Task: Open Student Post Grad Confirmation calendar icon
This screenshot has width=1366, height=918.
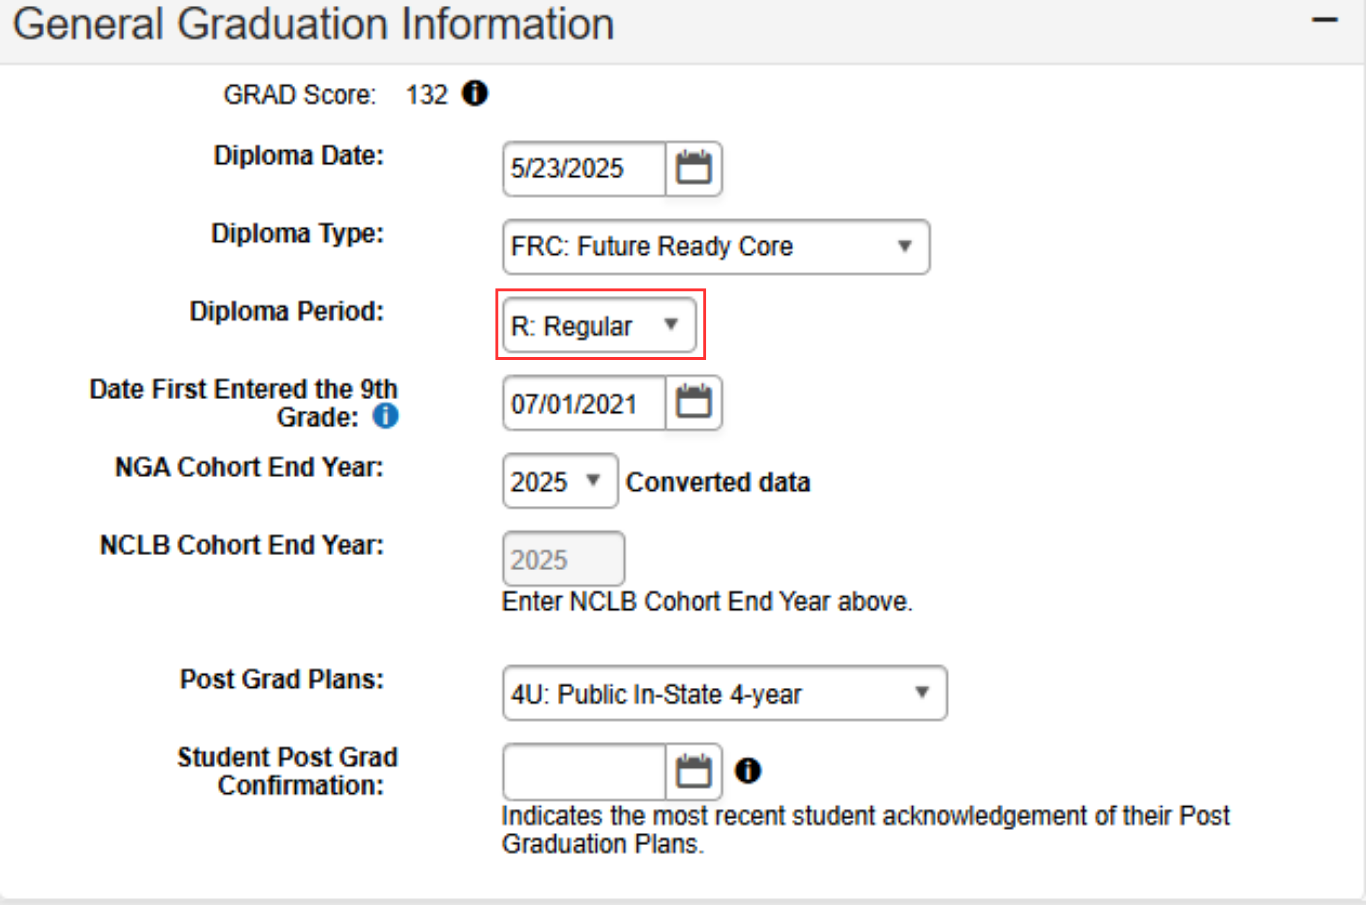Action: click(693, 771)
